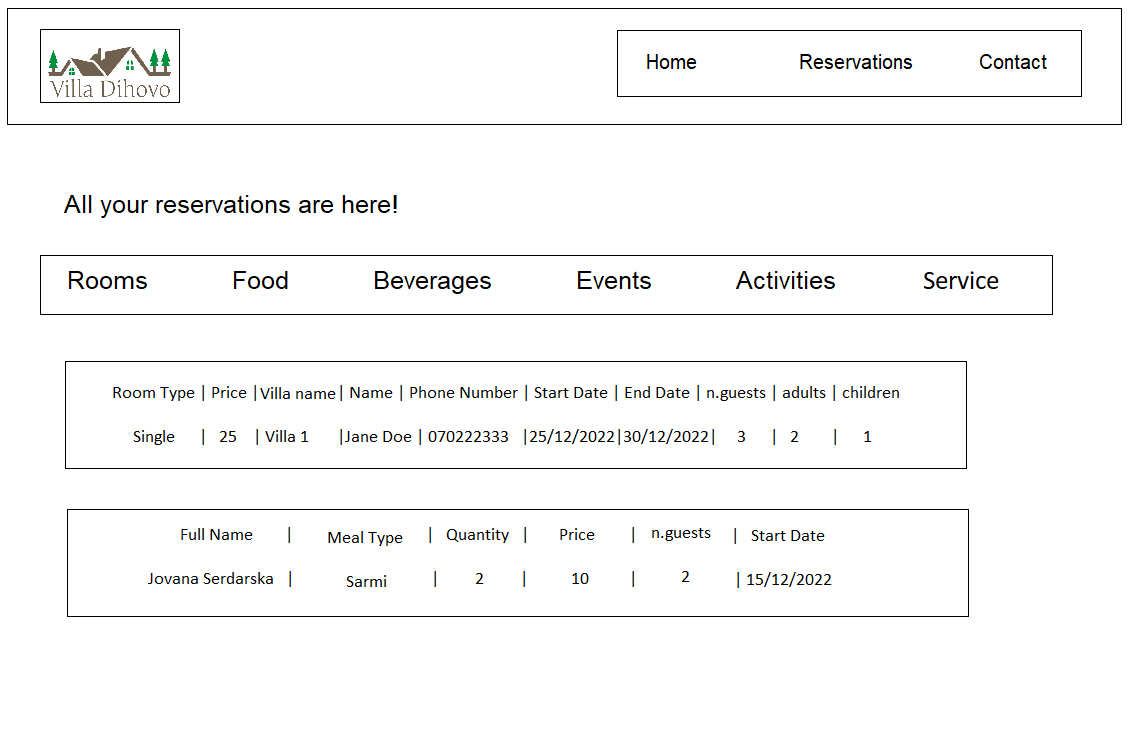Image resolution: width=1132 pixels, height=749 pixels.
Task: Click the Sarmi meal entry
Action: click(366, 582)
